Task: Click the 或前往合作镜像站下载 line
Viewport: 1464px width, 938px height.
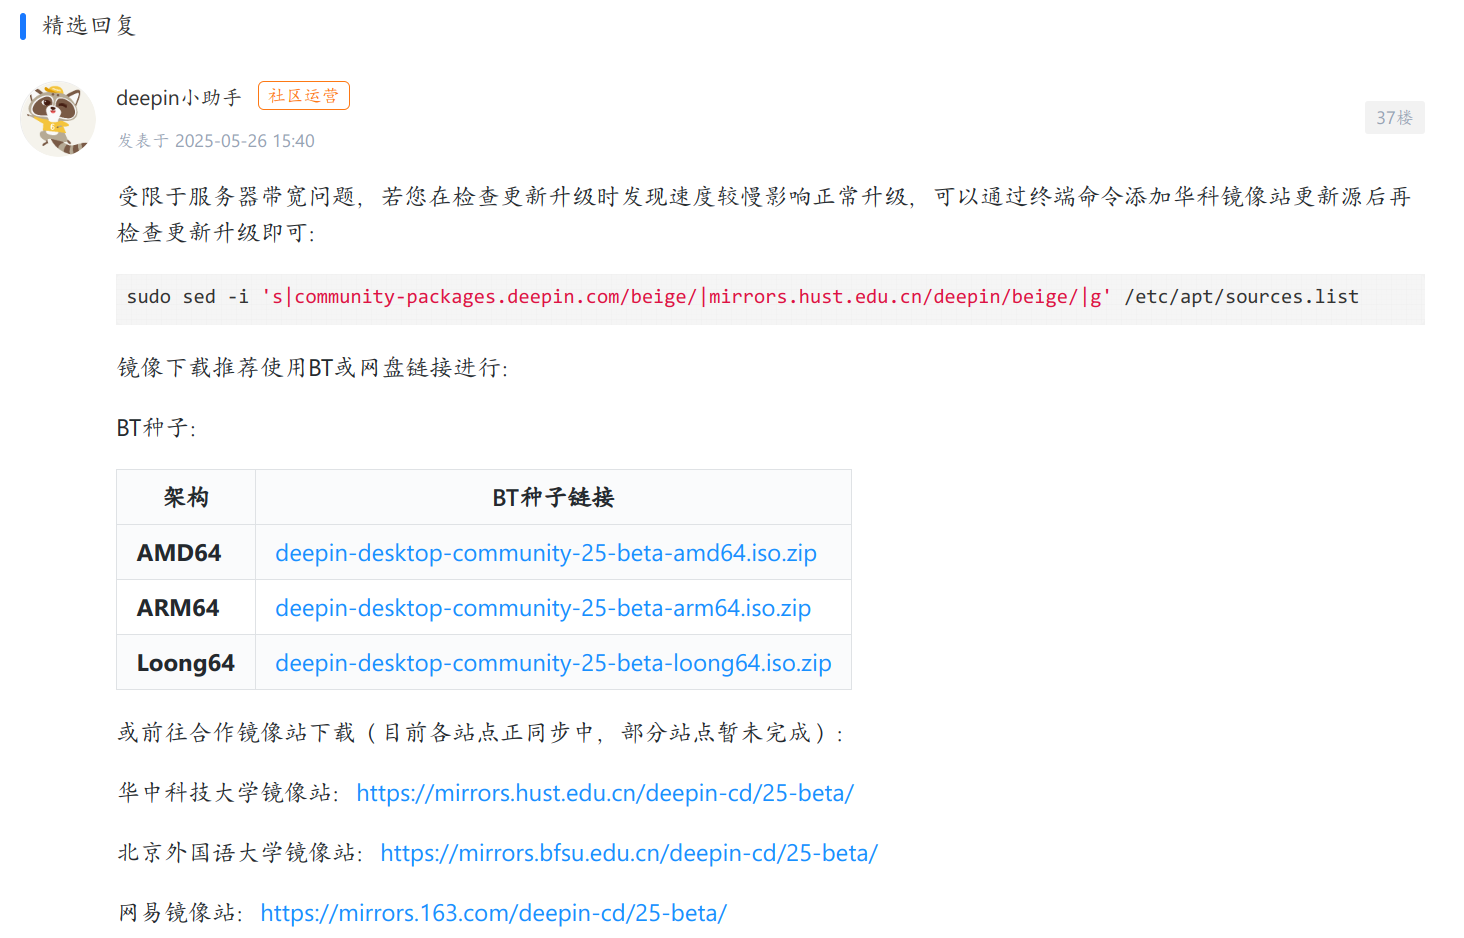Action: (x=480, y=733)
